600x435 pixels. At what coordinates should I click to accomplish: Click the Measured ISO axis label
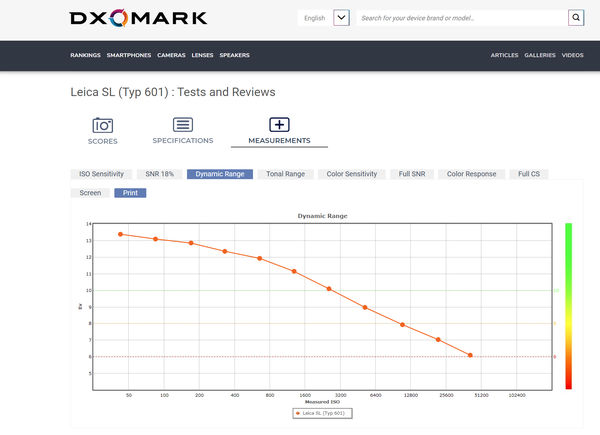322,402
